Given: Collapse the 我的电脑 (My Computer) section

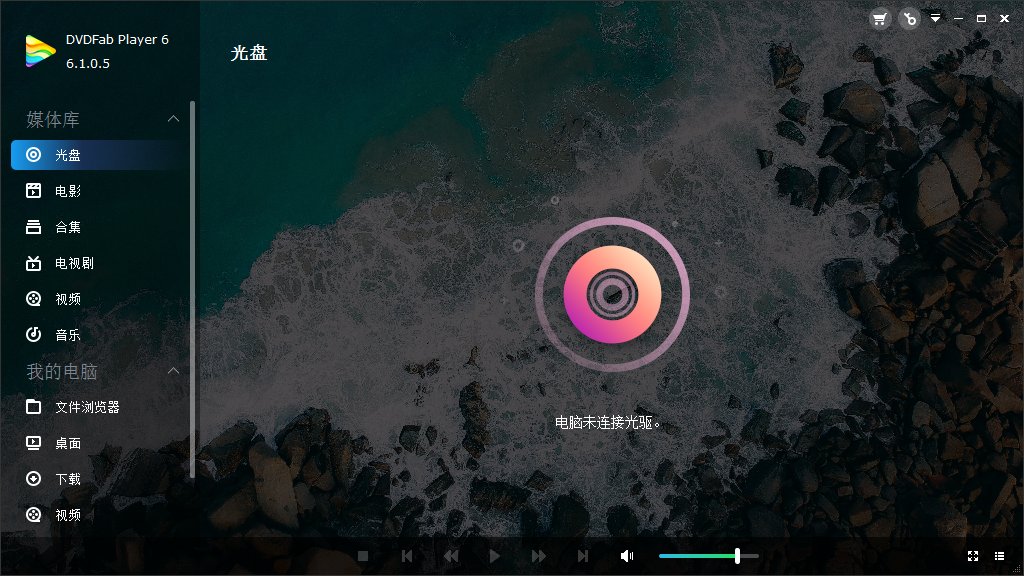Looking at the screenshot, I should click(175, 371).
